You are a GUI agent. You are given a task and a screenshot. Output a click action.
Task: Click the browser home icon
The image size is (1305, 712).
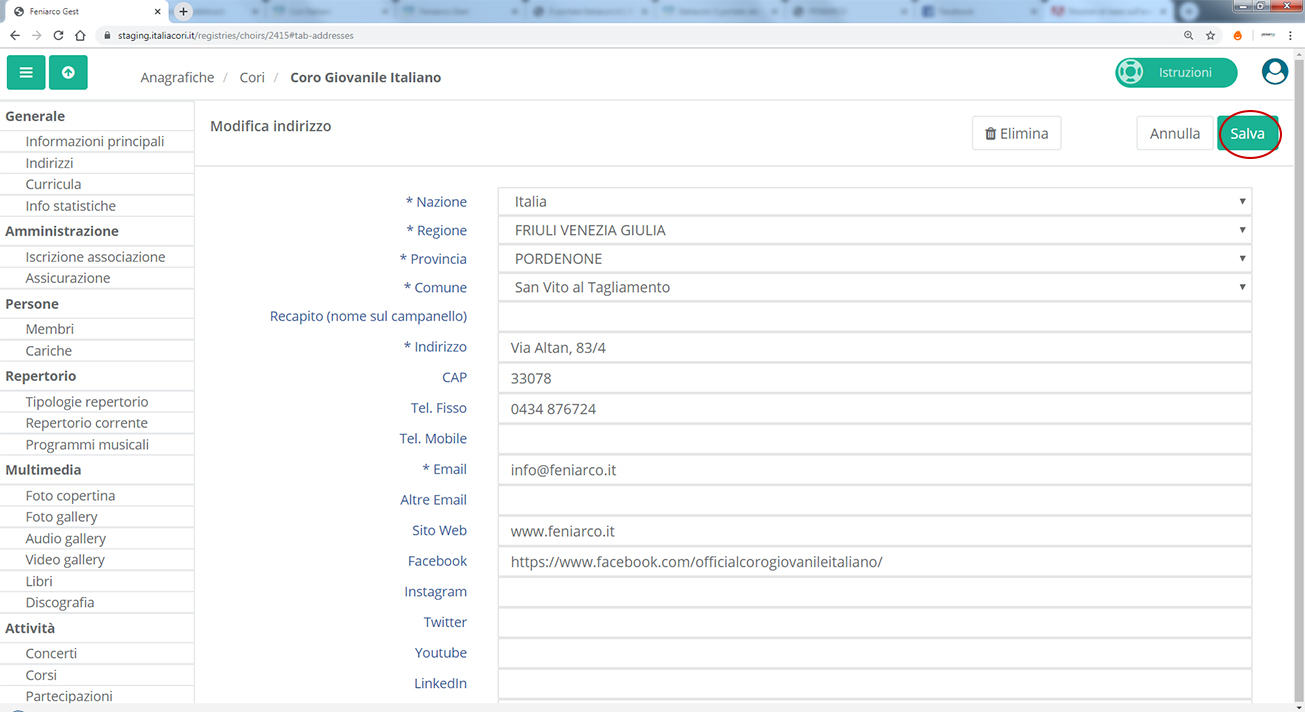(x=80, y=35)
